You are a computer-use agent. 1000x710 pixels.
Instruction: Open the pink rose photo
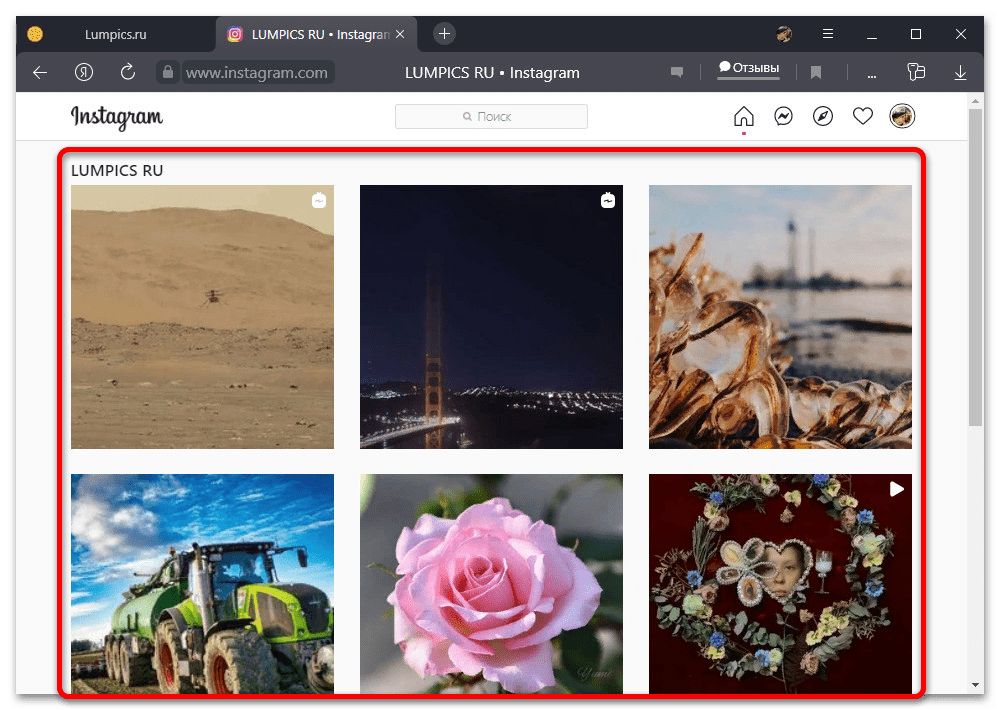pos(491,583)
